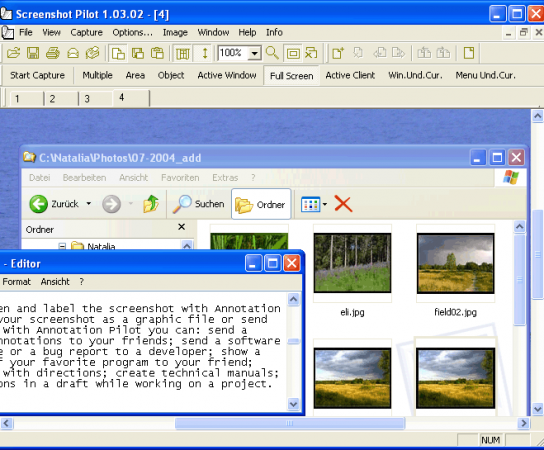Image resolution: width=544 pixels, height=450 pixels.
Task: Open the Image menu
Action: click(x=175, y=32)
